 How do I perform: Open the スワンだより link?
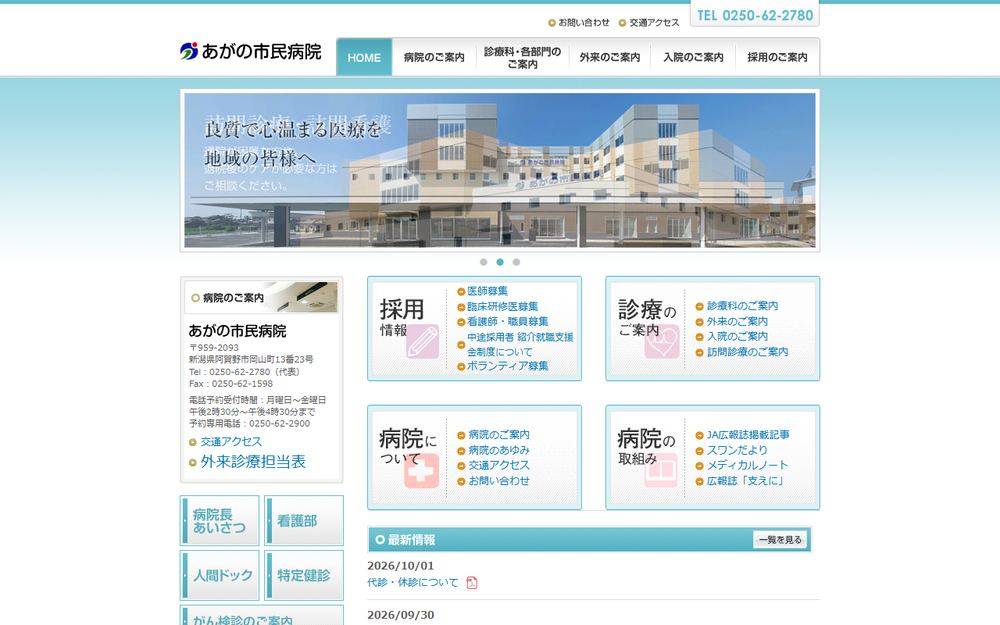click(737, 450)
